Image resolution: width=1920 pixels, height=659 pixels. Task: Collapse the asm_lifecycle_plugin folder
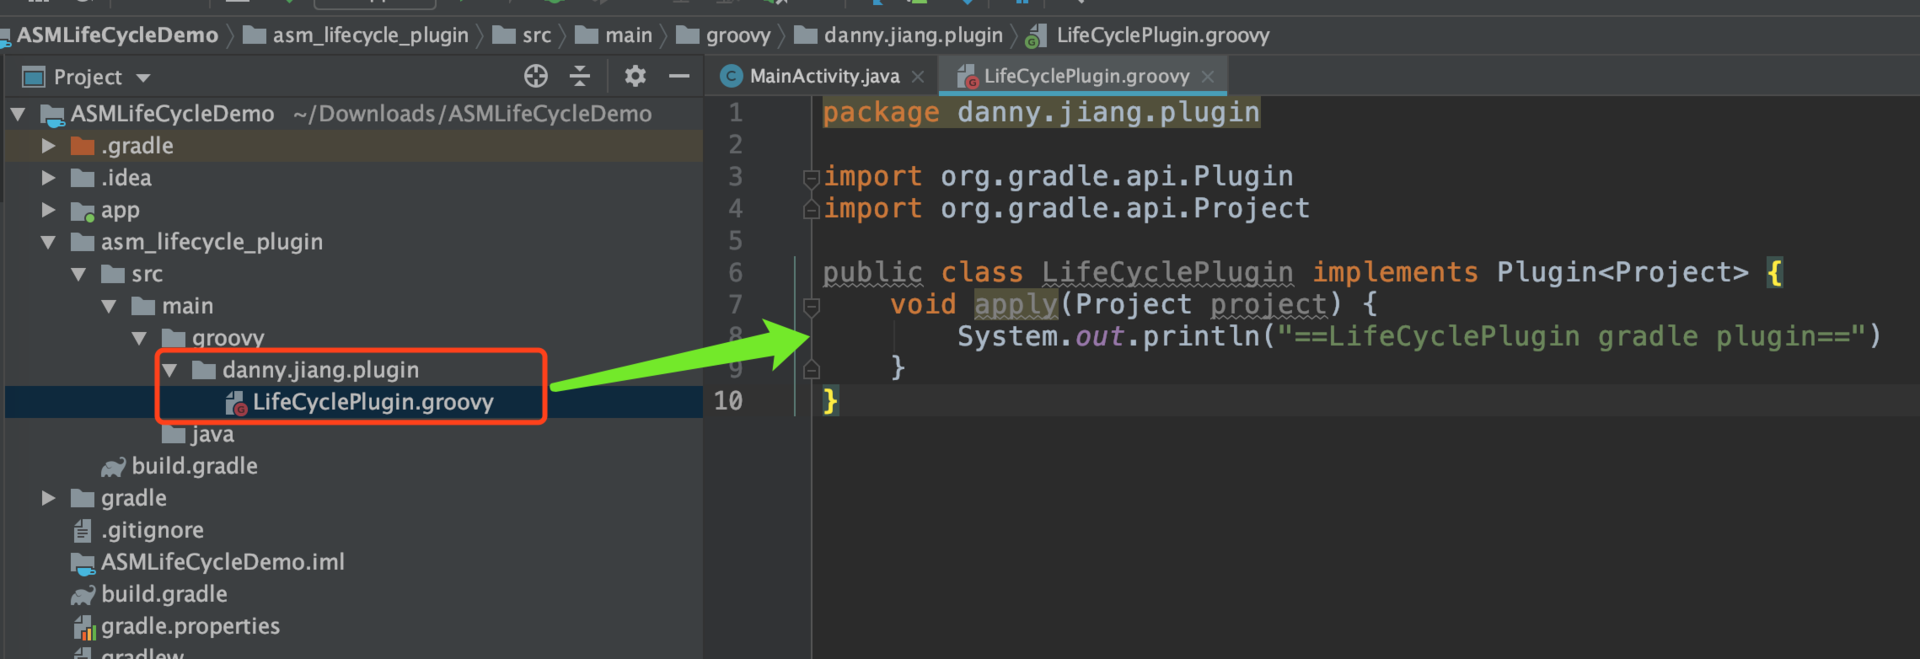click(48, 242)
